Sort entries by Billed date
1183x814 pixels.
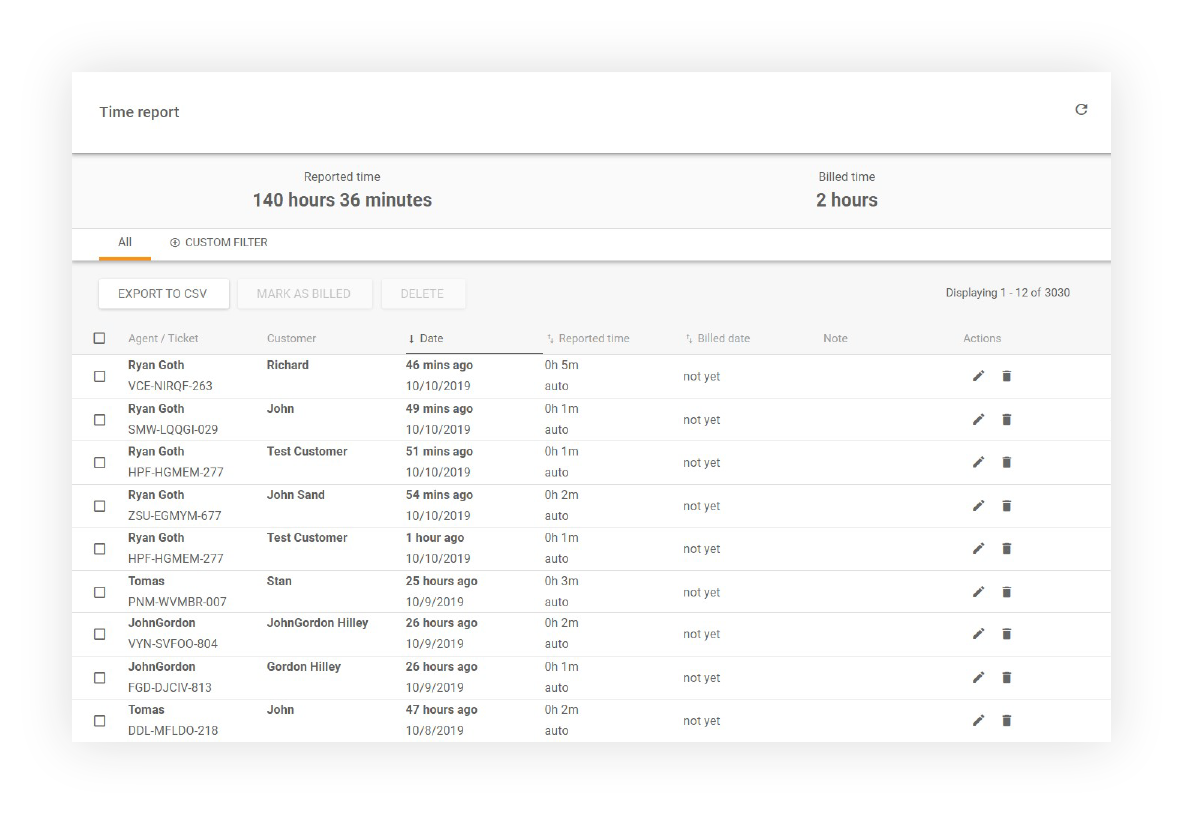point(721,338)
